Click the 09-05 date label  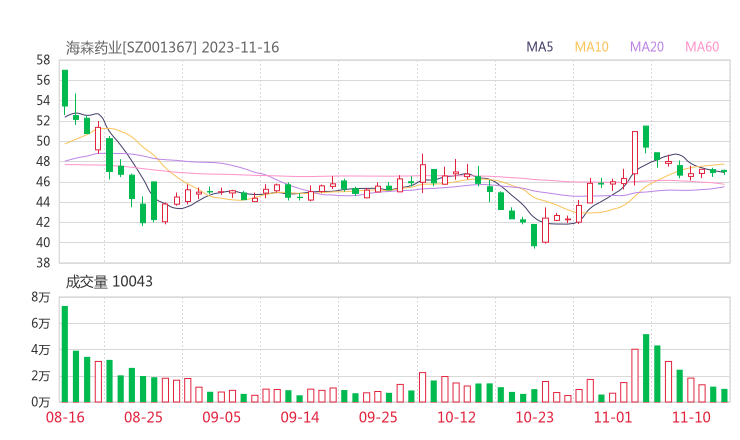point(222,417)
